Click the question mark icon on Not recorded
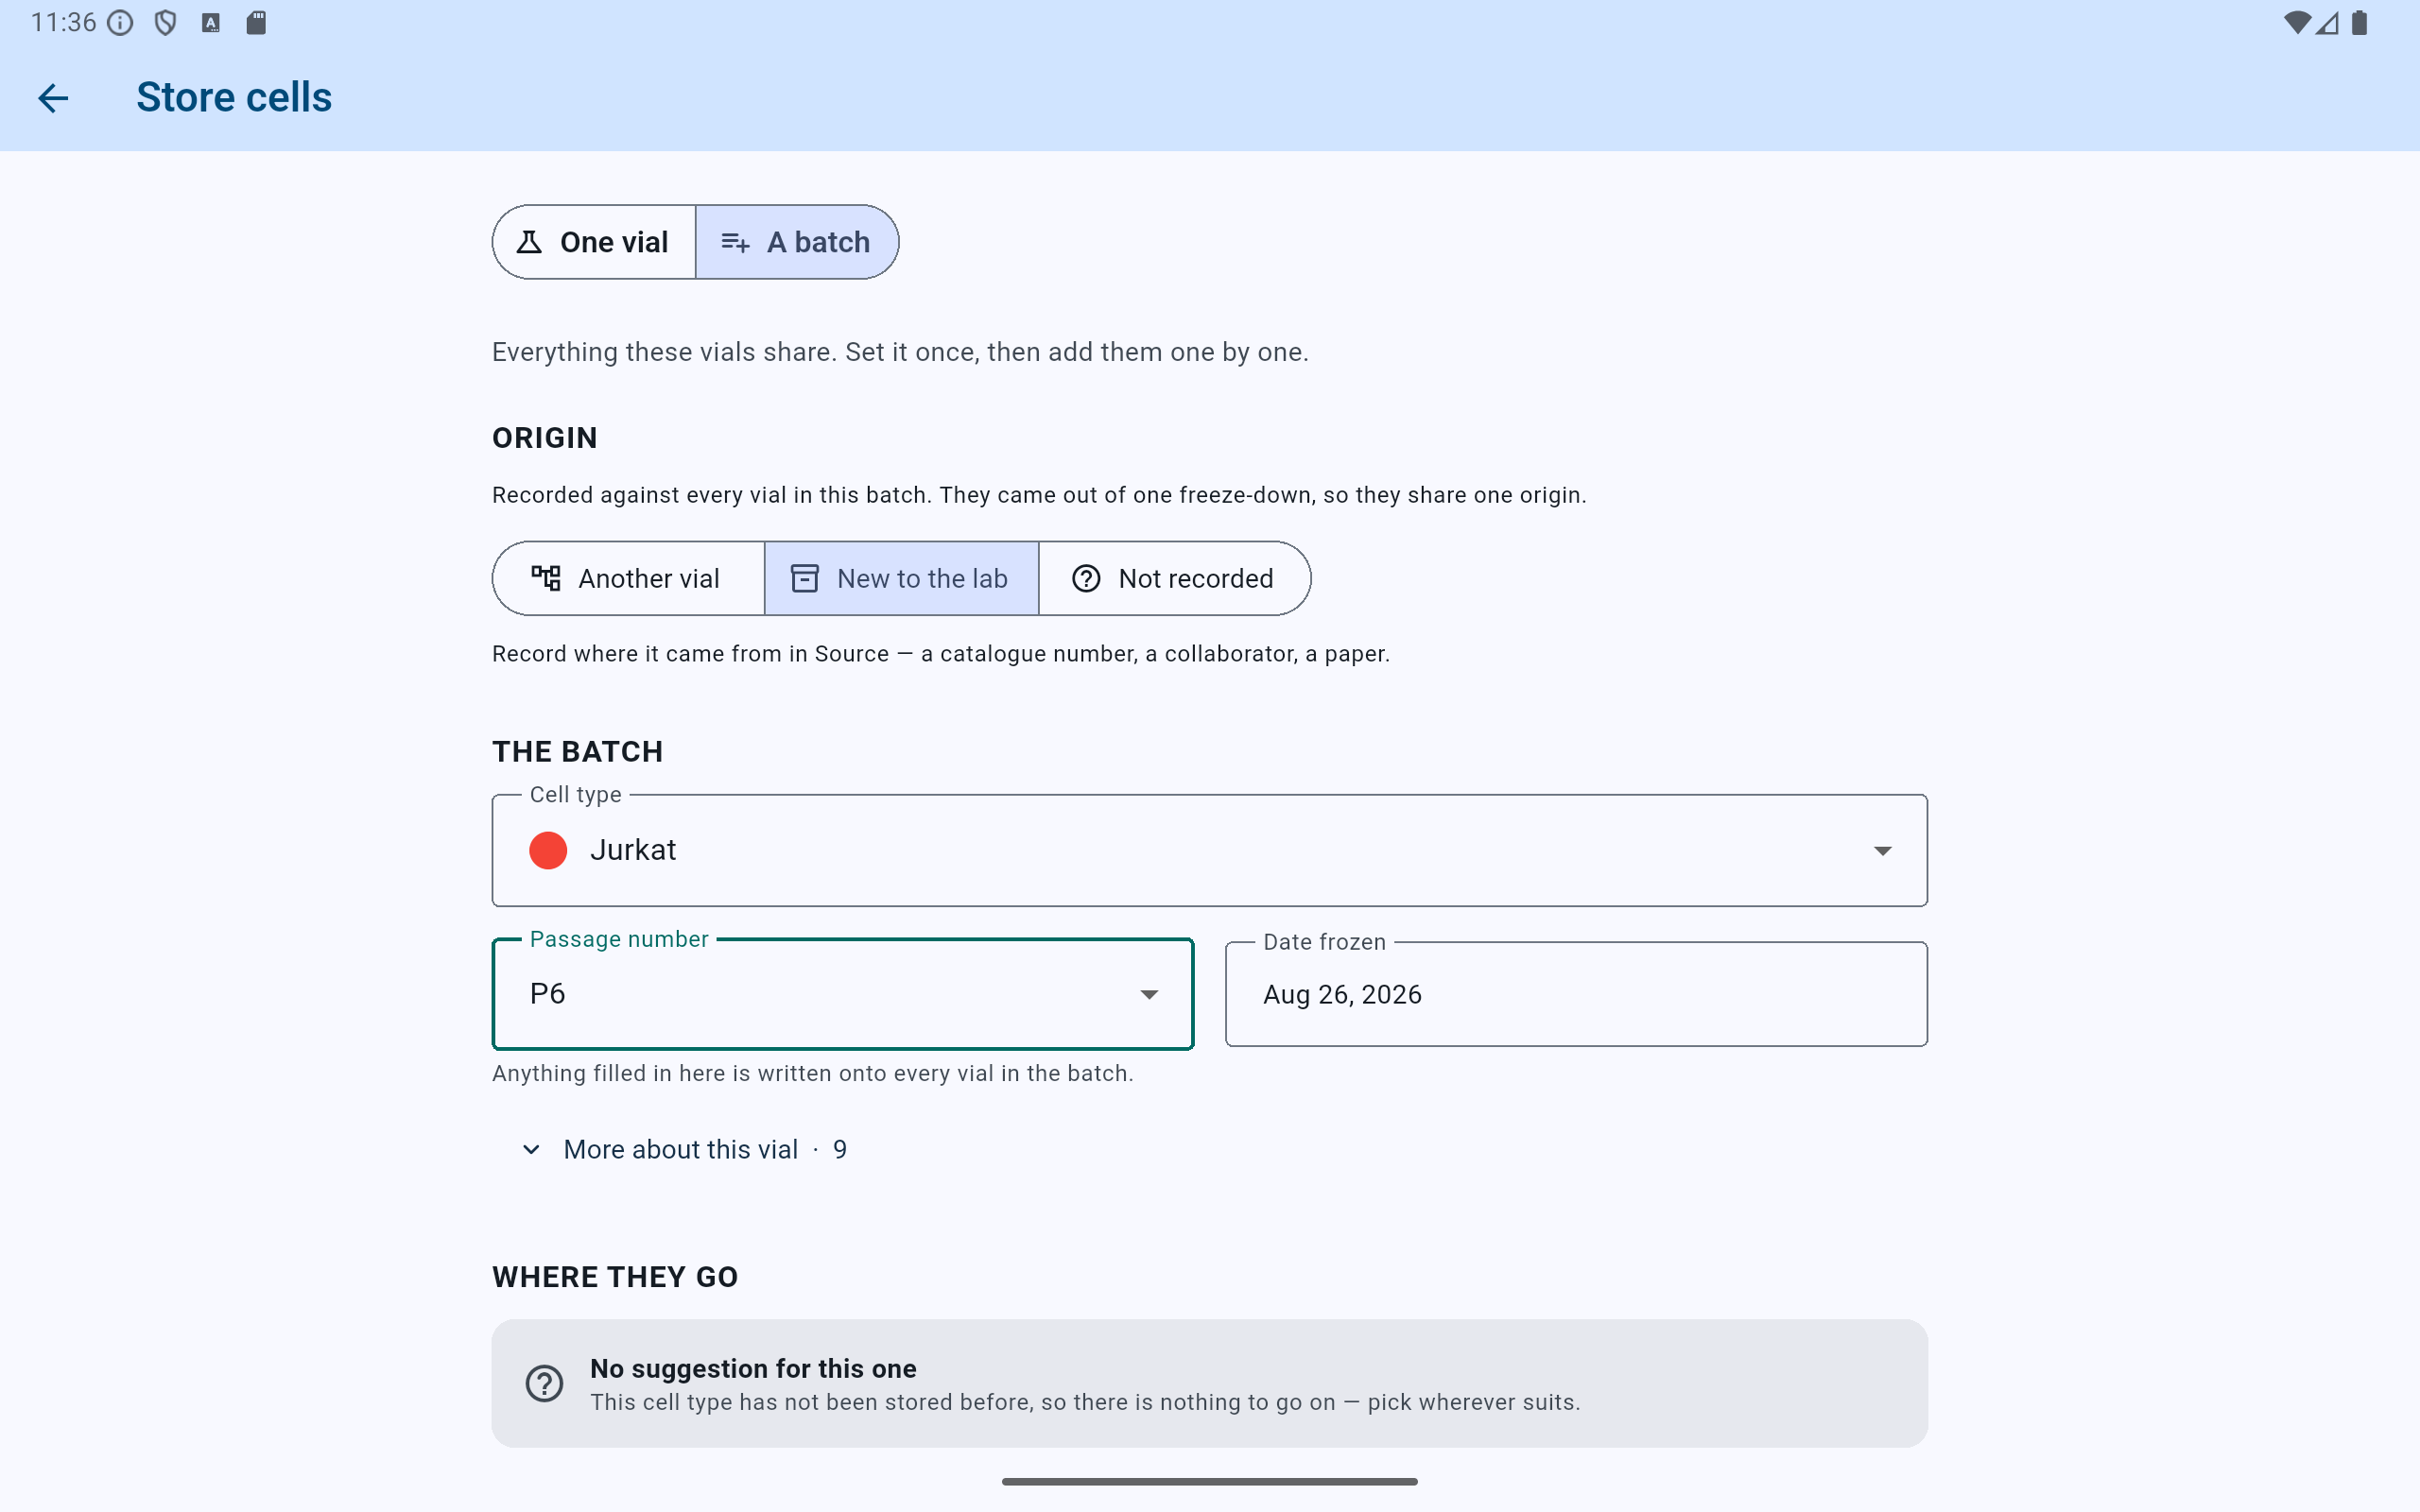The width and height of the screenshot is (2420, 1512). click(x=1086, y=578)
